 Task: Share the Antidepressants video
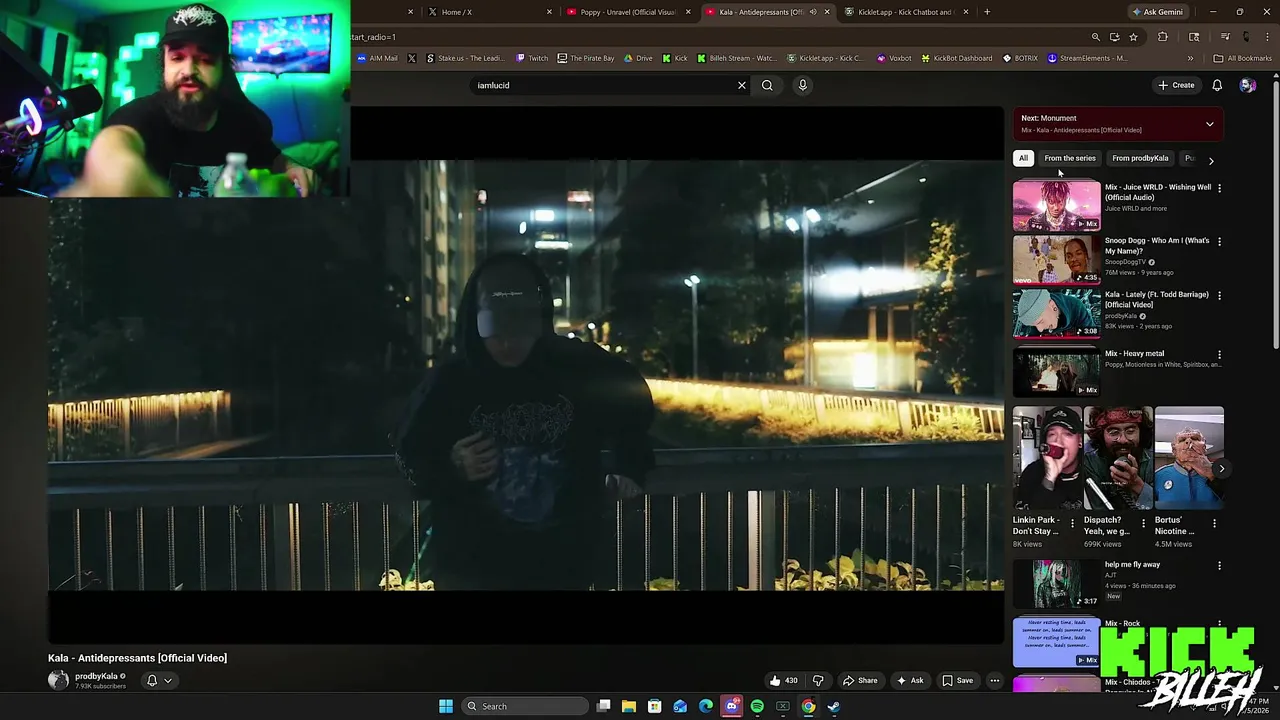860,681
